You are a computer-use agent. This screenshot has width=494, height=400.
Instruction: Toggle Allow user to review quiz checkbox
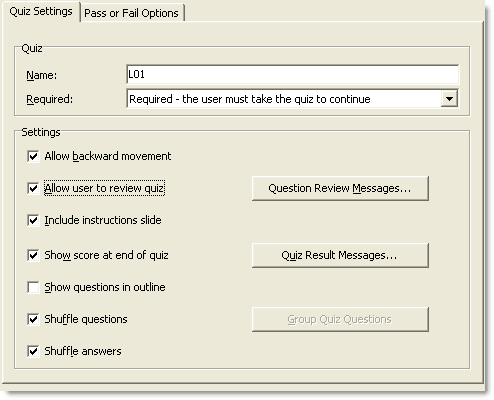[x=33, y=188]
